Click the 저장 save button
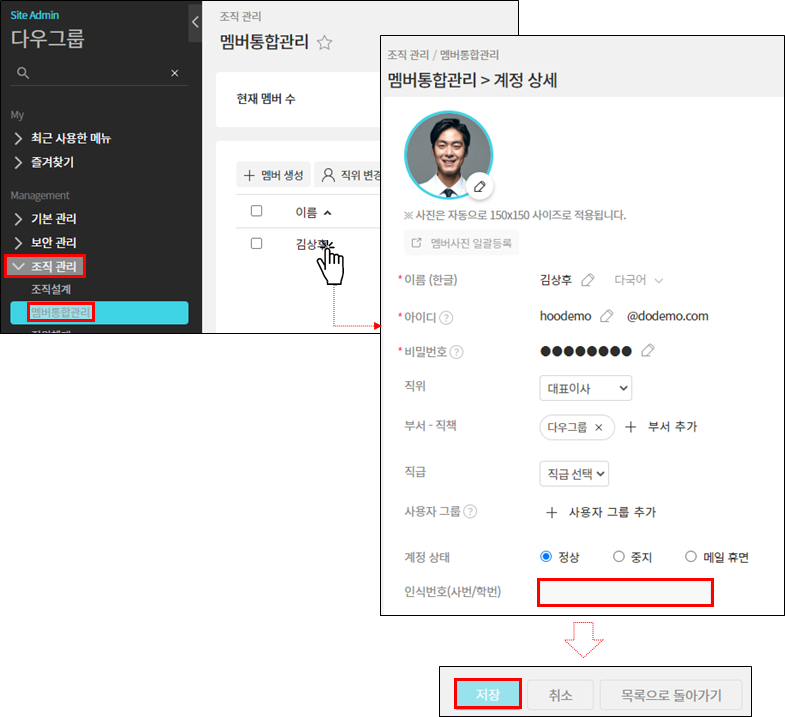 click(487, 694)
